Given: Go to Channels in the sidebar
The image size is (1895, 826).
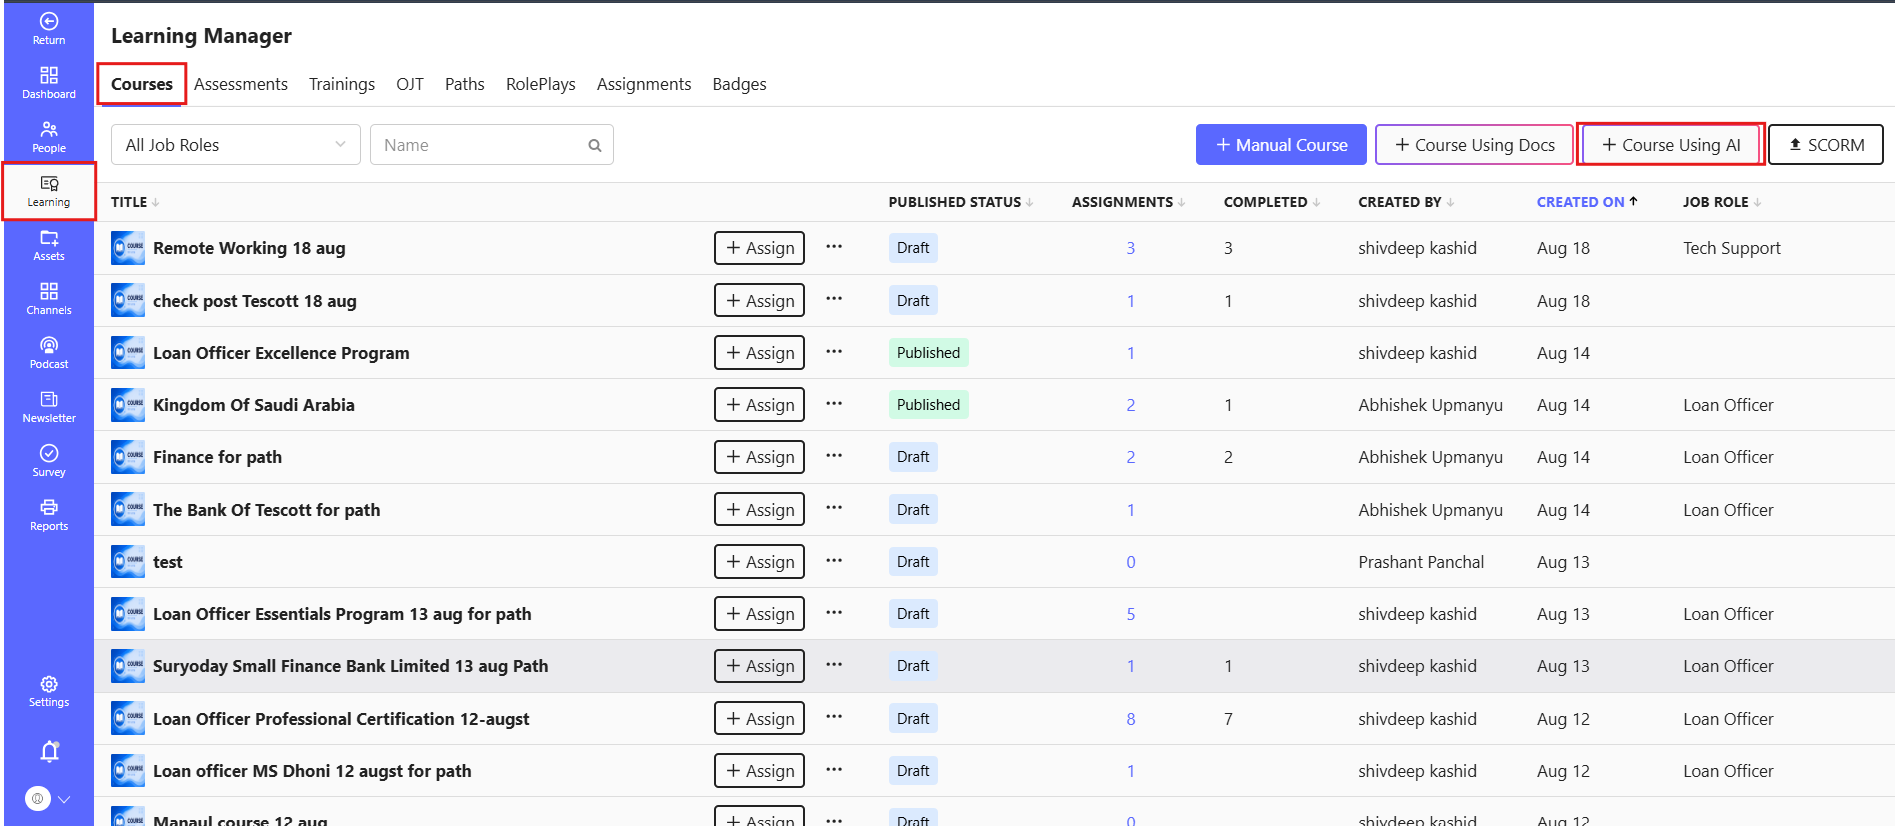Looking at the screenshot, I should pyautogui.click(x=48, y=299).
